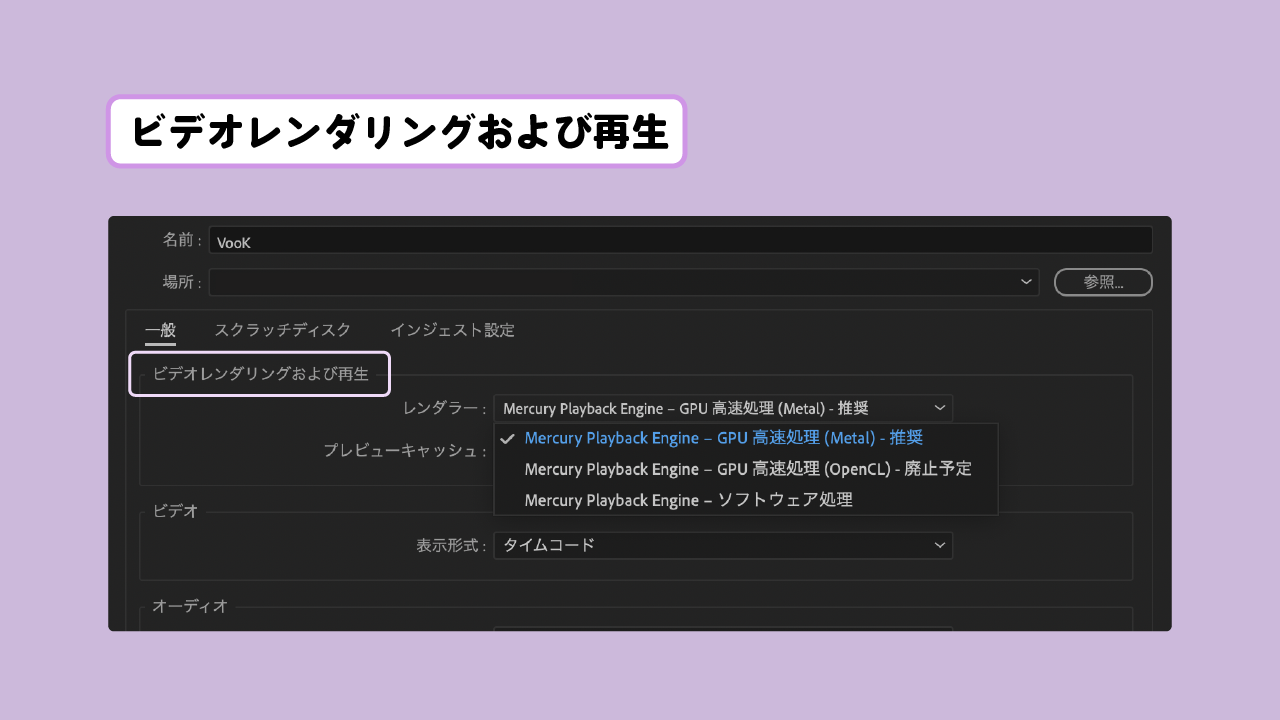Click the 場所 field chevron arrow
The height and width of the screenshot is (720, 1280).
1025,281
